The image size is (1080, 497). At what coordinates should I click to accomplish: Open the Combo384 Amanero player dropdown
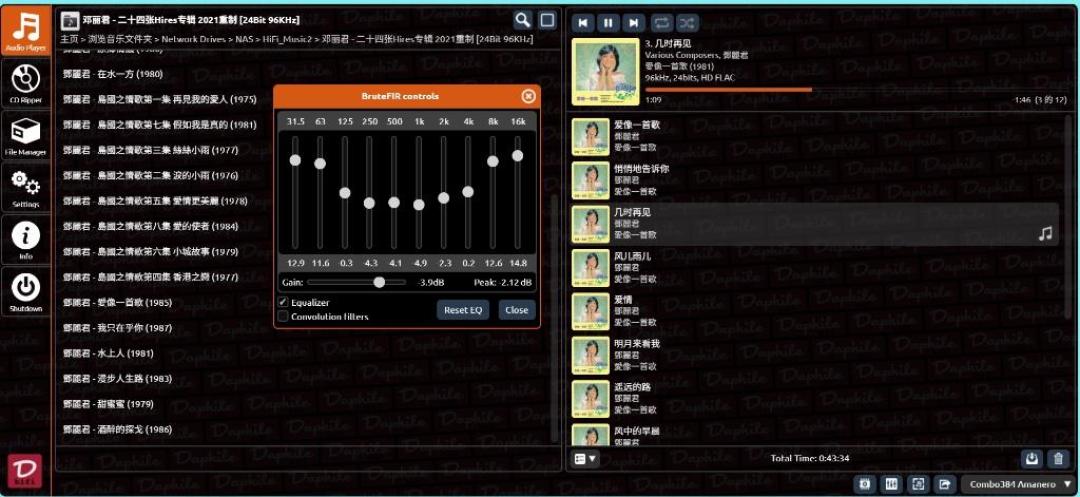click(x=1019, y=484)
